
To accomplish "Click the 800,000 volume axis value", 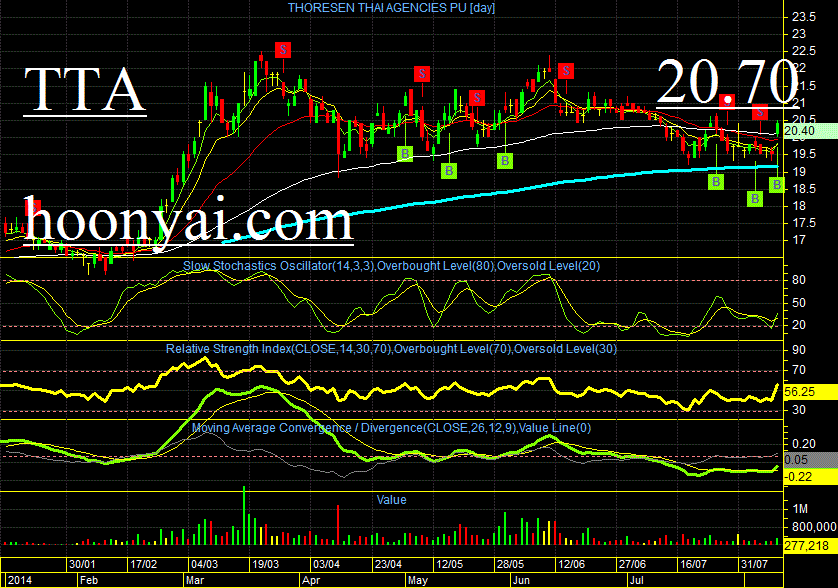I will coord(814,527).
